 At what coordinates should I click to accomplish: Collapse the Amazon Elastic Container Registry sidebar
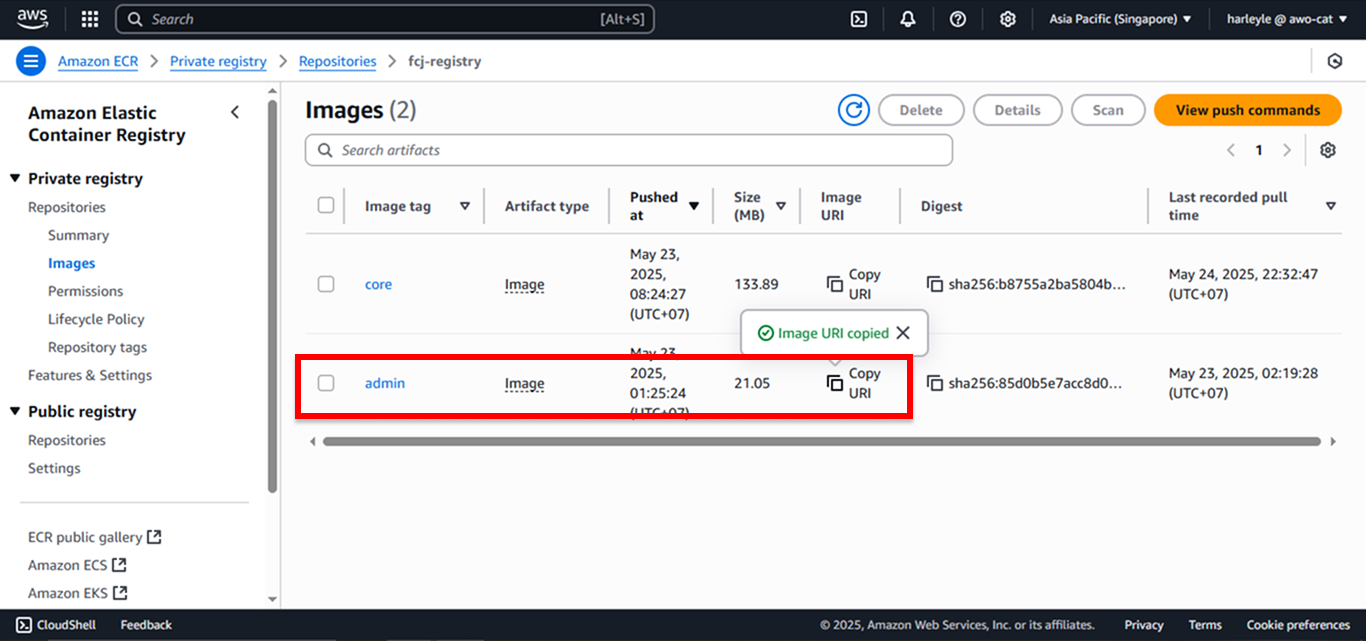[235, 112]
